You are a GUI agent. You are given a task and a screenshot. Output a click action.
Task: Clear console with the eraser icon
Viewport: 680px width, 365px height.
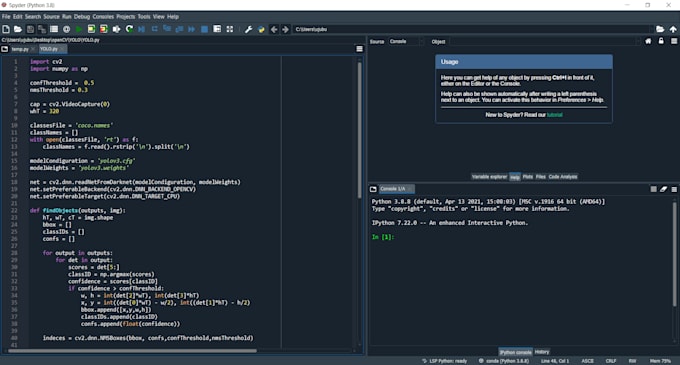click(664, 189)
